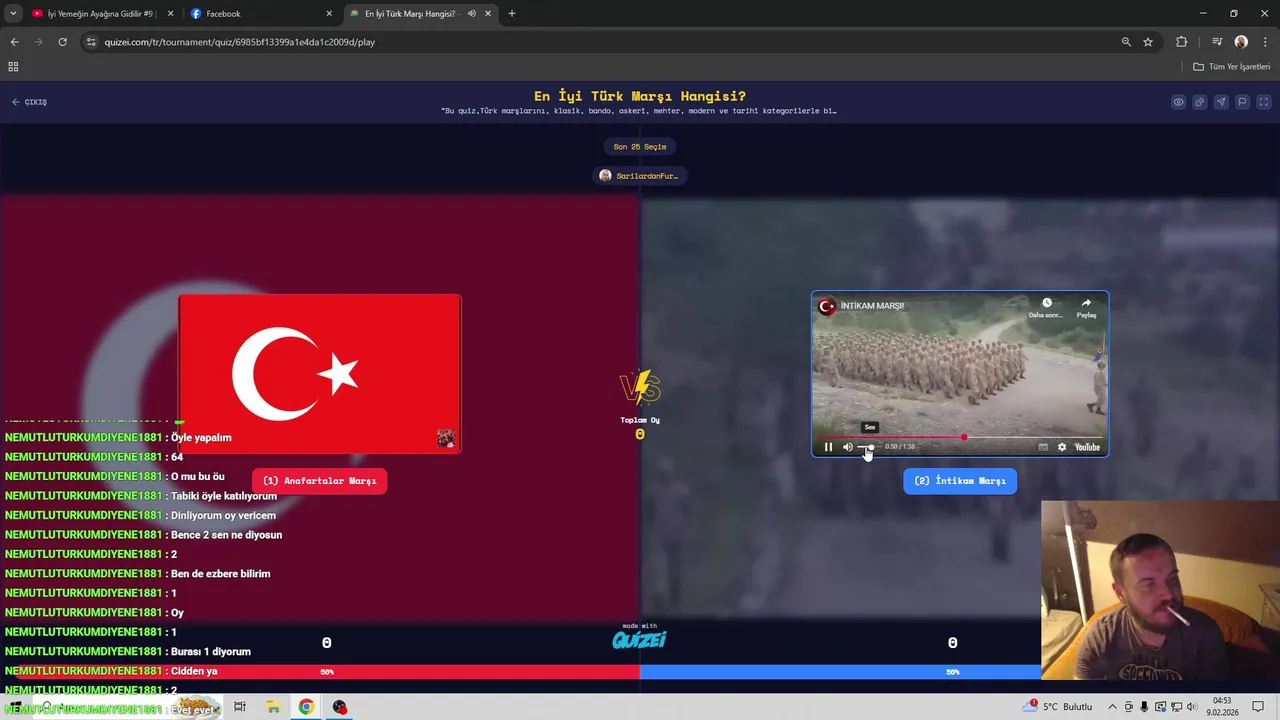Click the YouTube channel avatar in video
1280x720 pixels.
827,306
